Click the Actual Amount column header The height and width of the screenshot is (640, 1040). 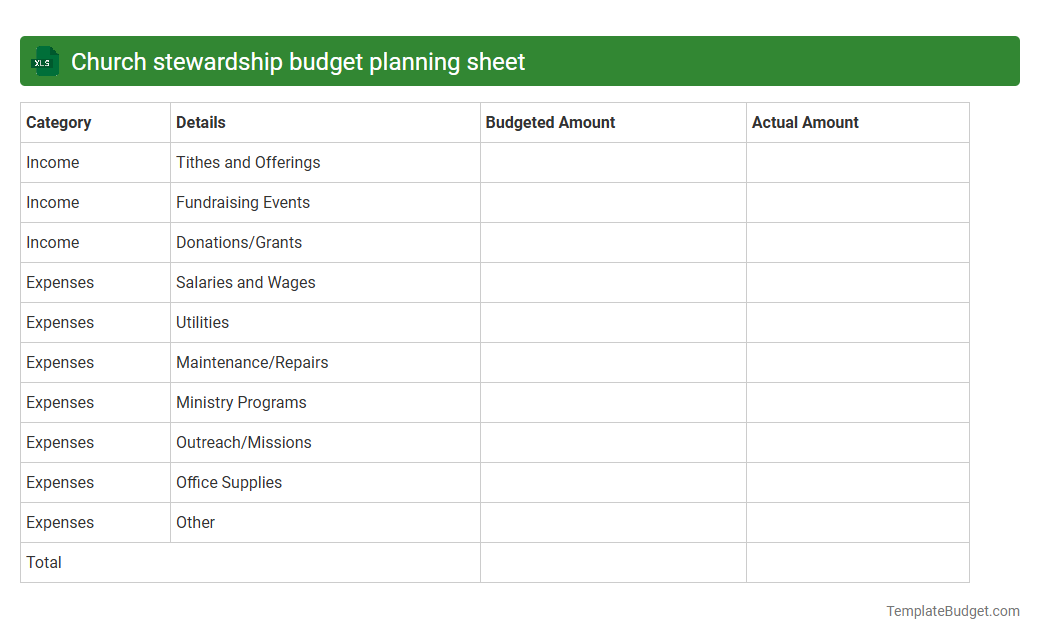805,122
